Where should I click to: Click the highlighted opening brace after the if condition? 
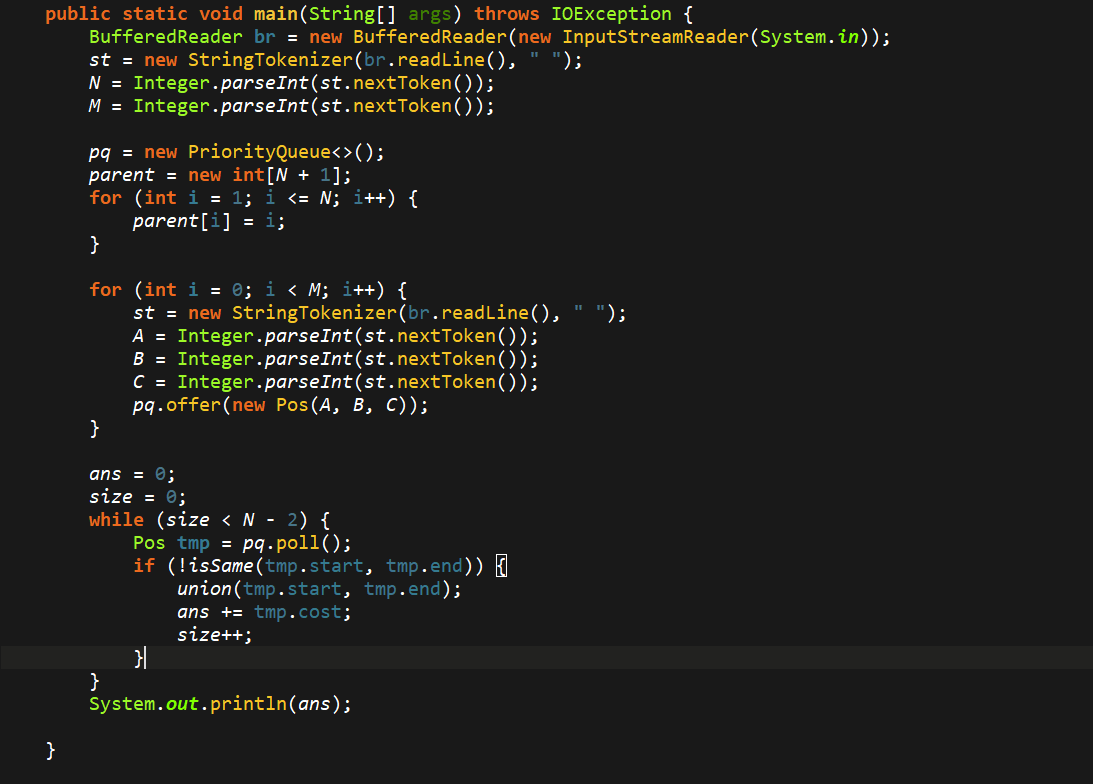501,566
